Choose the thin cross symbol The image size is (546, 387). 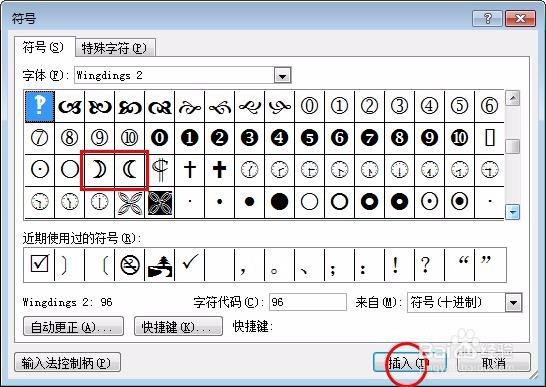point(189,170)
